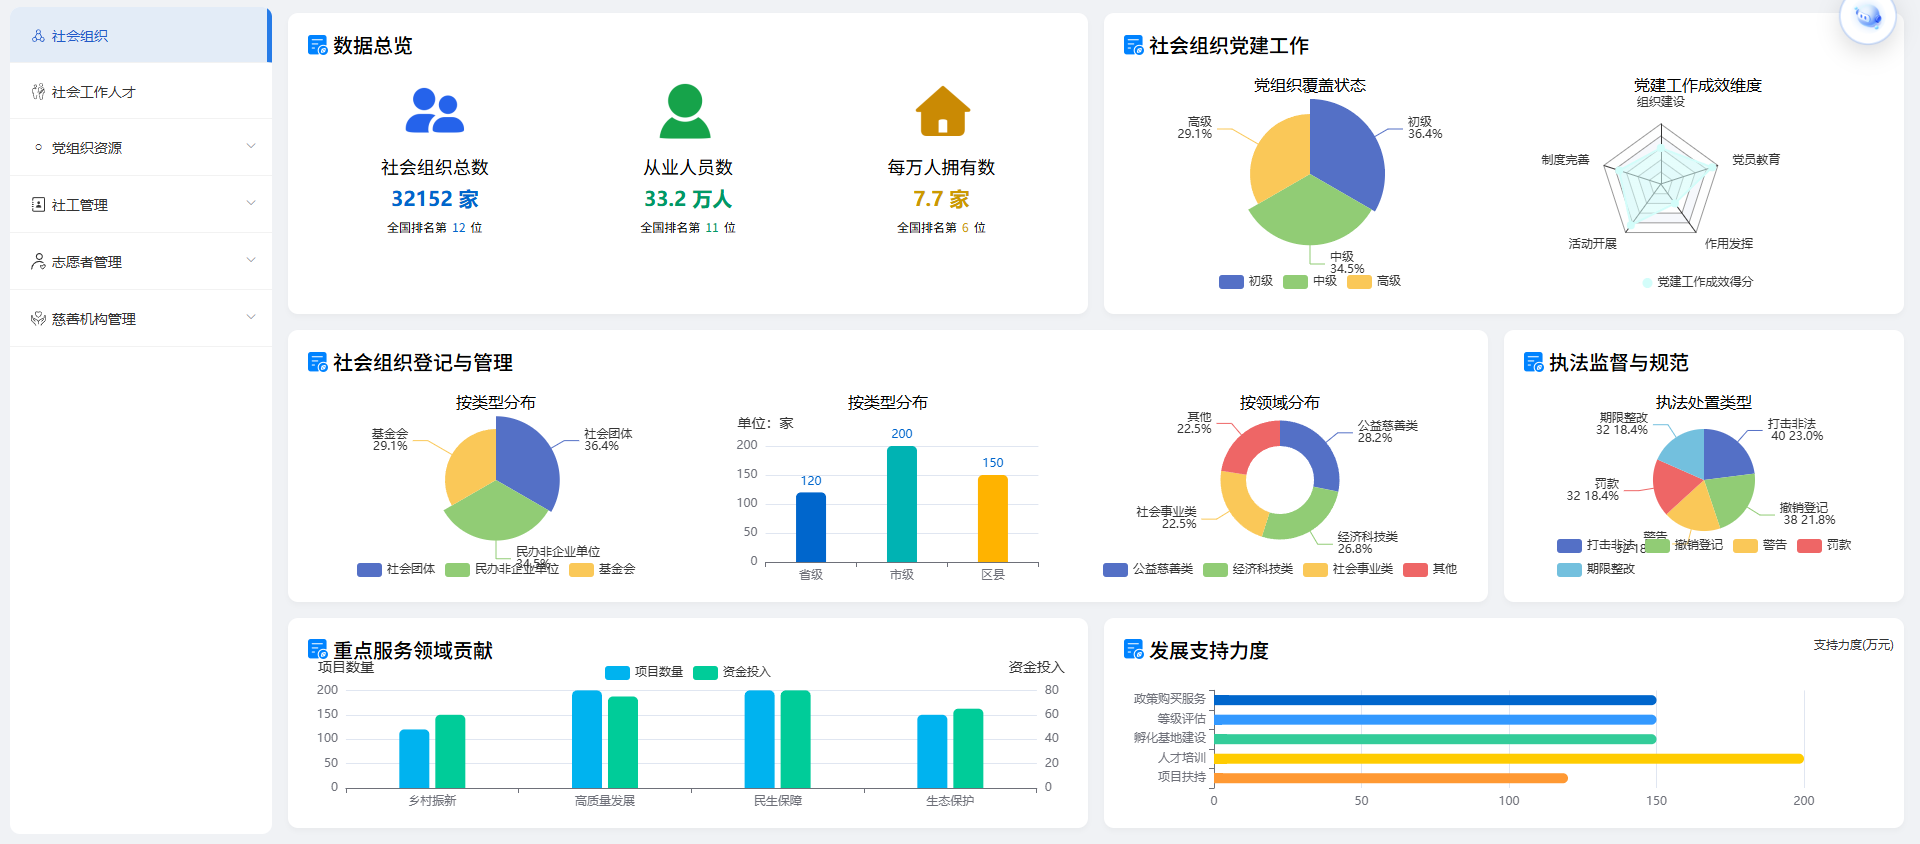Screen dimensions: 1920x844
Task: Click the 32152 家 total organizations figure
Action: (x=434, y=199)
